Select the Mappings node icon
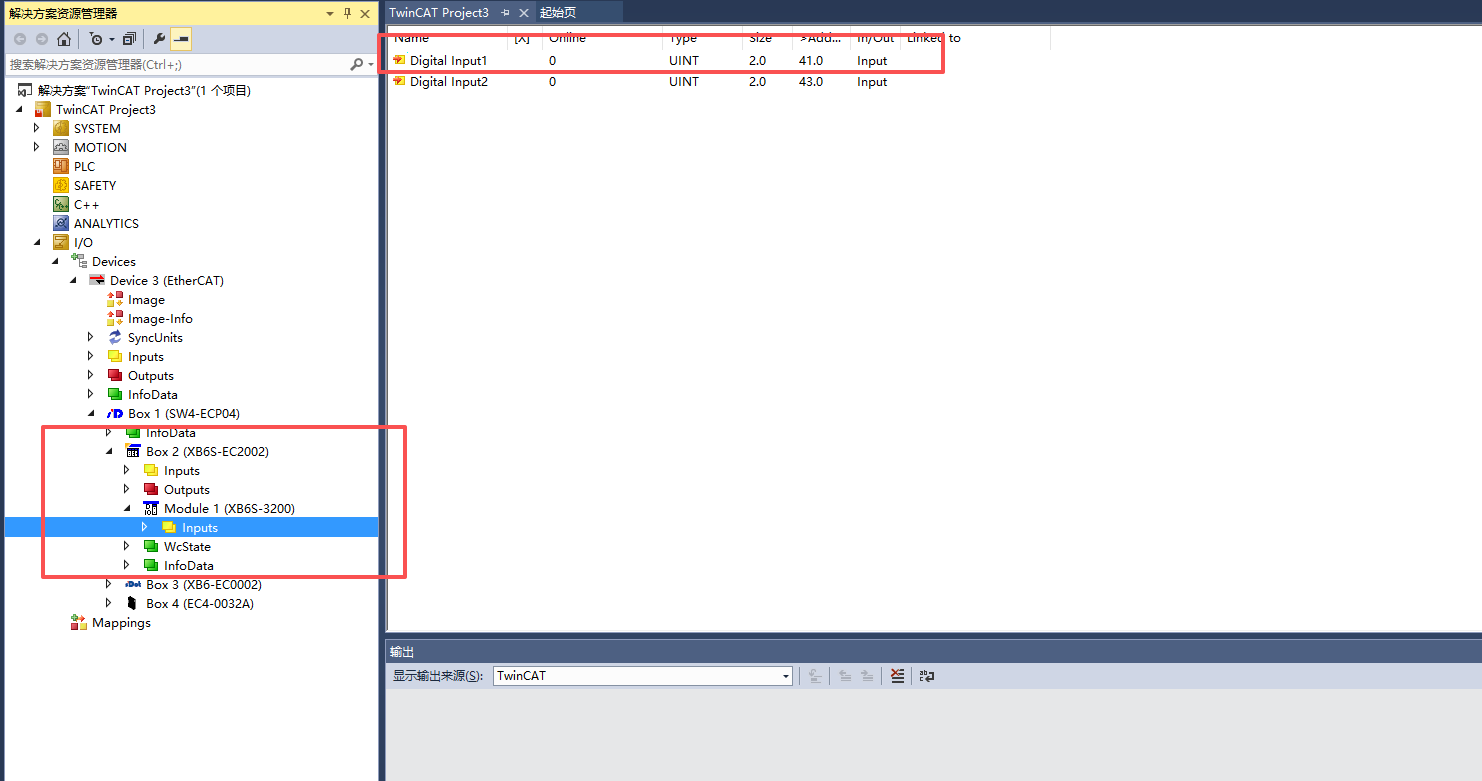This screenshot has height=781, width=1482. click(x=79, y=623)
